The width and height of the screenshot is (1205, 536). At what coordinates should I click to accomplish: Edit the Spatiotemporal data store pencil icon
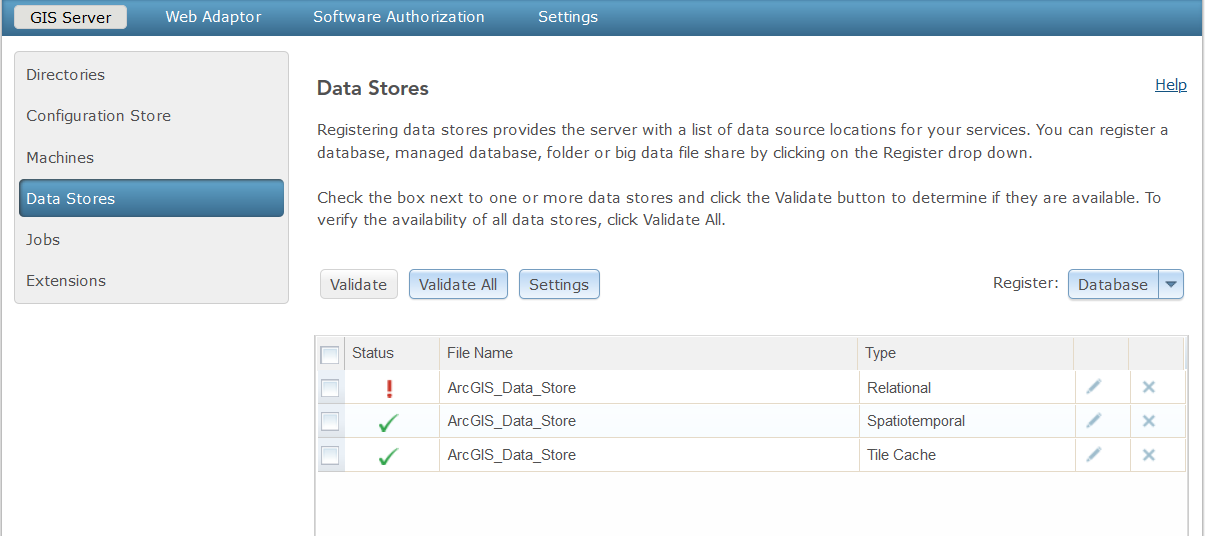1094,421
